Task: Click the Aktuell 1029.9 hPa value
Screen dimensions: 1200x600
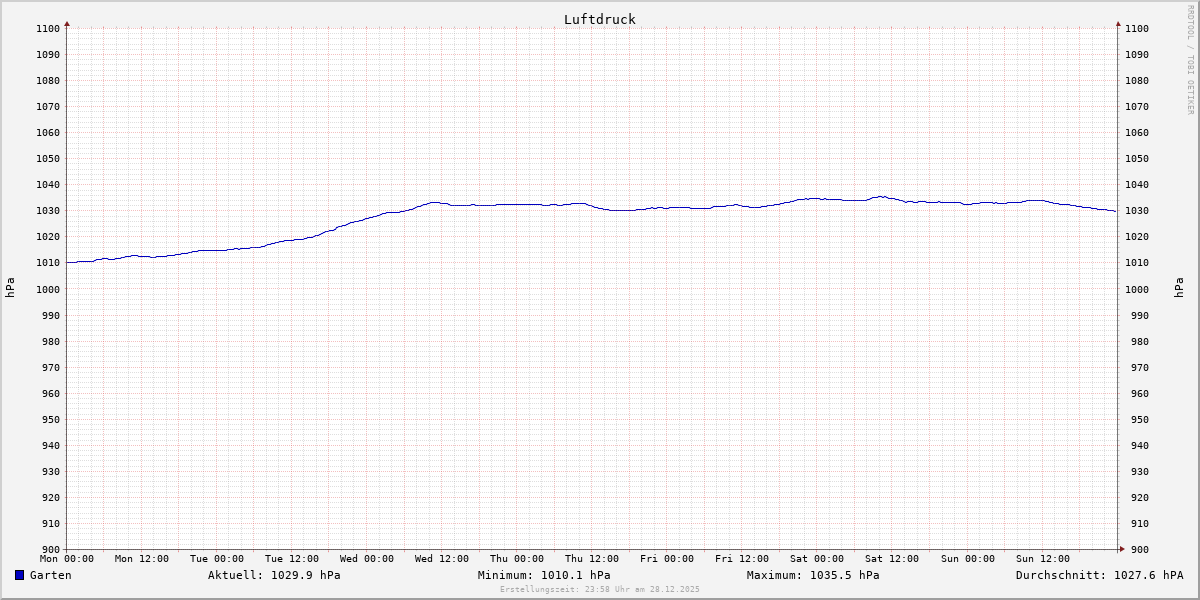Action: point(274,575)
